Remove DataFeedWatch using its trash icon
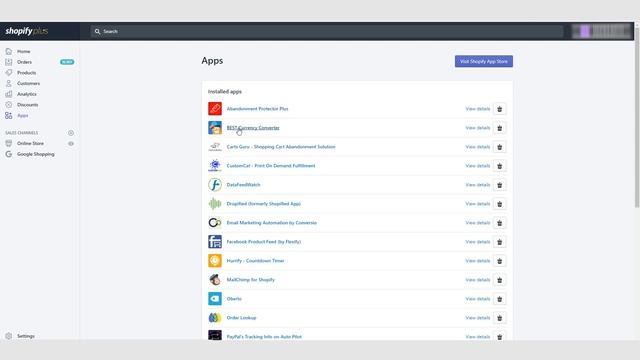 click(x=499, y=185)
